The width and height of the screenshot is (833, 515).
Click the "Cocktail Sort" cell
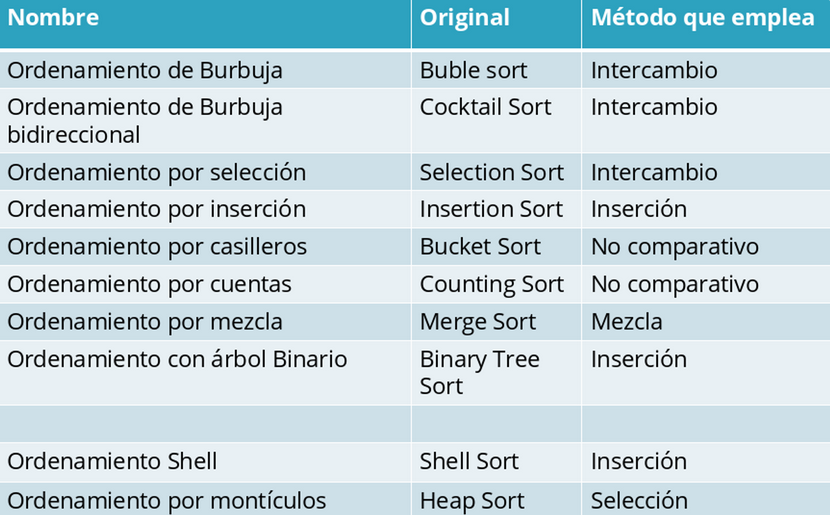pos(485,107)
